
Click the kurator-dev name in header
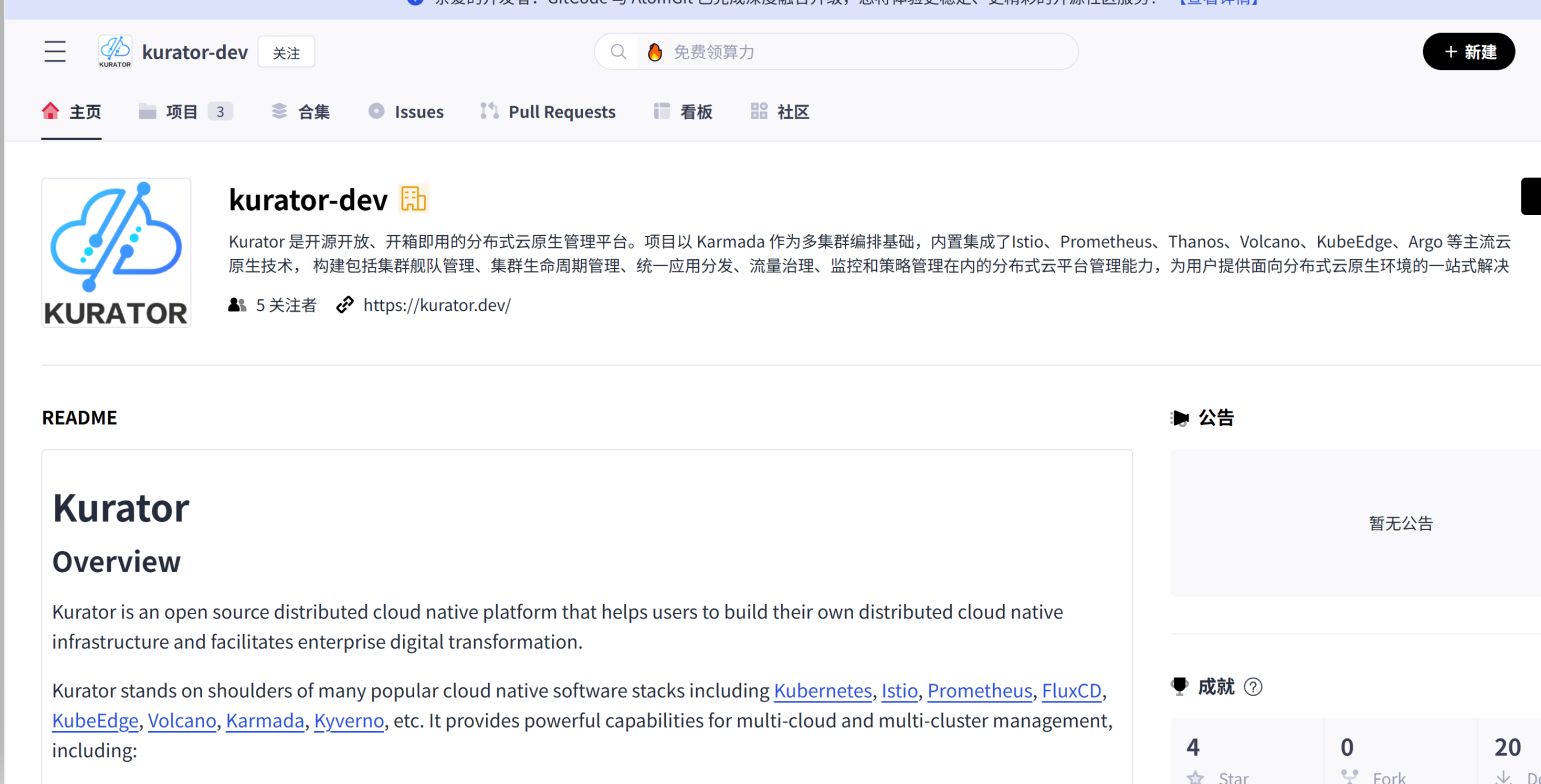click(195, 52)
